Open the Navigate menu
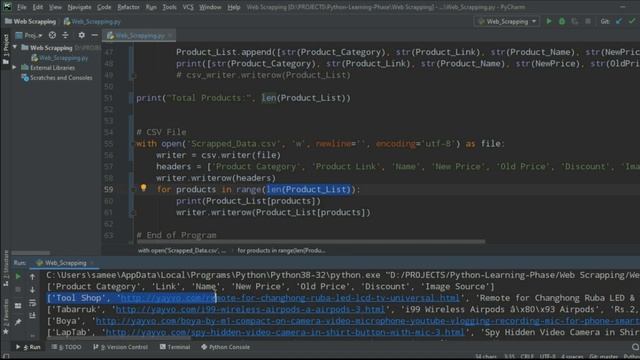 (x=79, y=7)
